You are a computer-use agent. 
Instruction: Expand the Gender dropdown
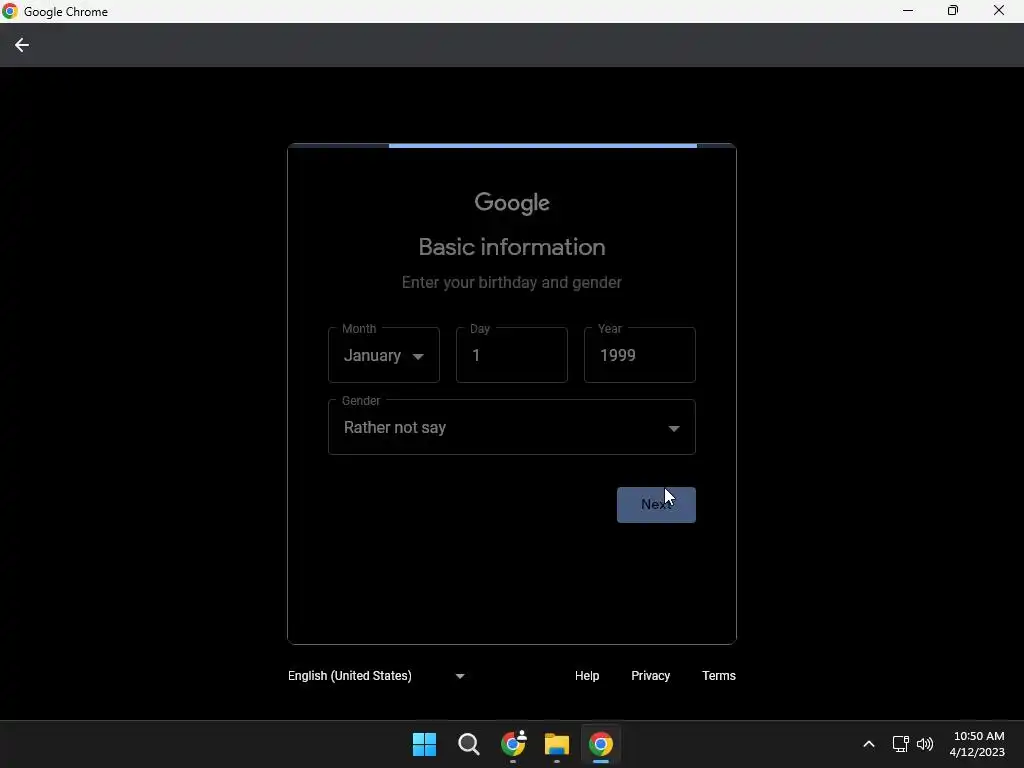[x=511, y=427]
